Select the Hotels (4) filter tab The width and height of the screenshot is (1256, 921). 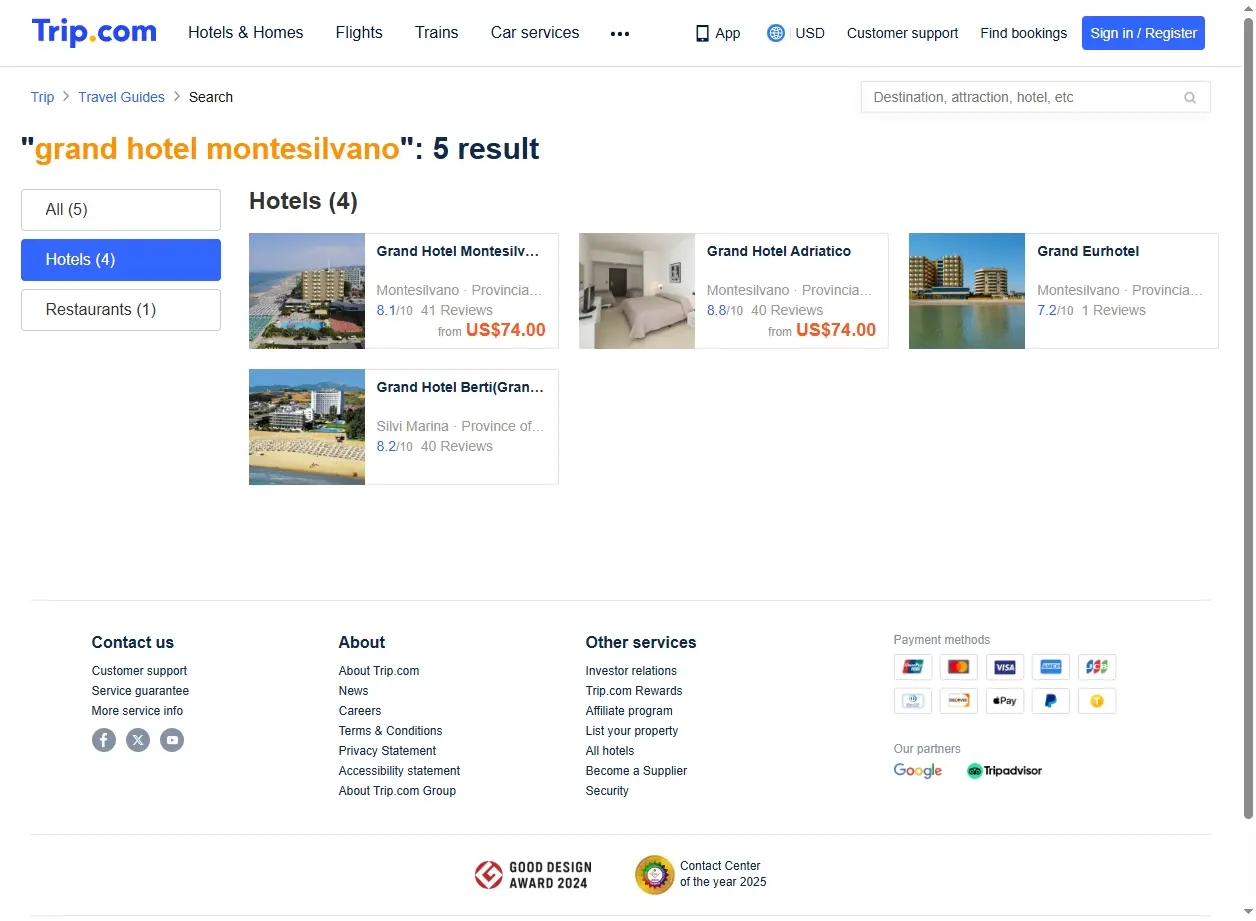(x=121, y=260)
